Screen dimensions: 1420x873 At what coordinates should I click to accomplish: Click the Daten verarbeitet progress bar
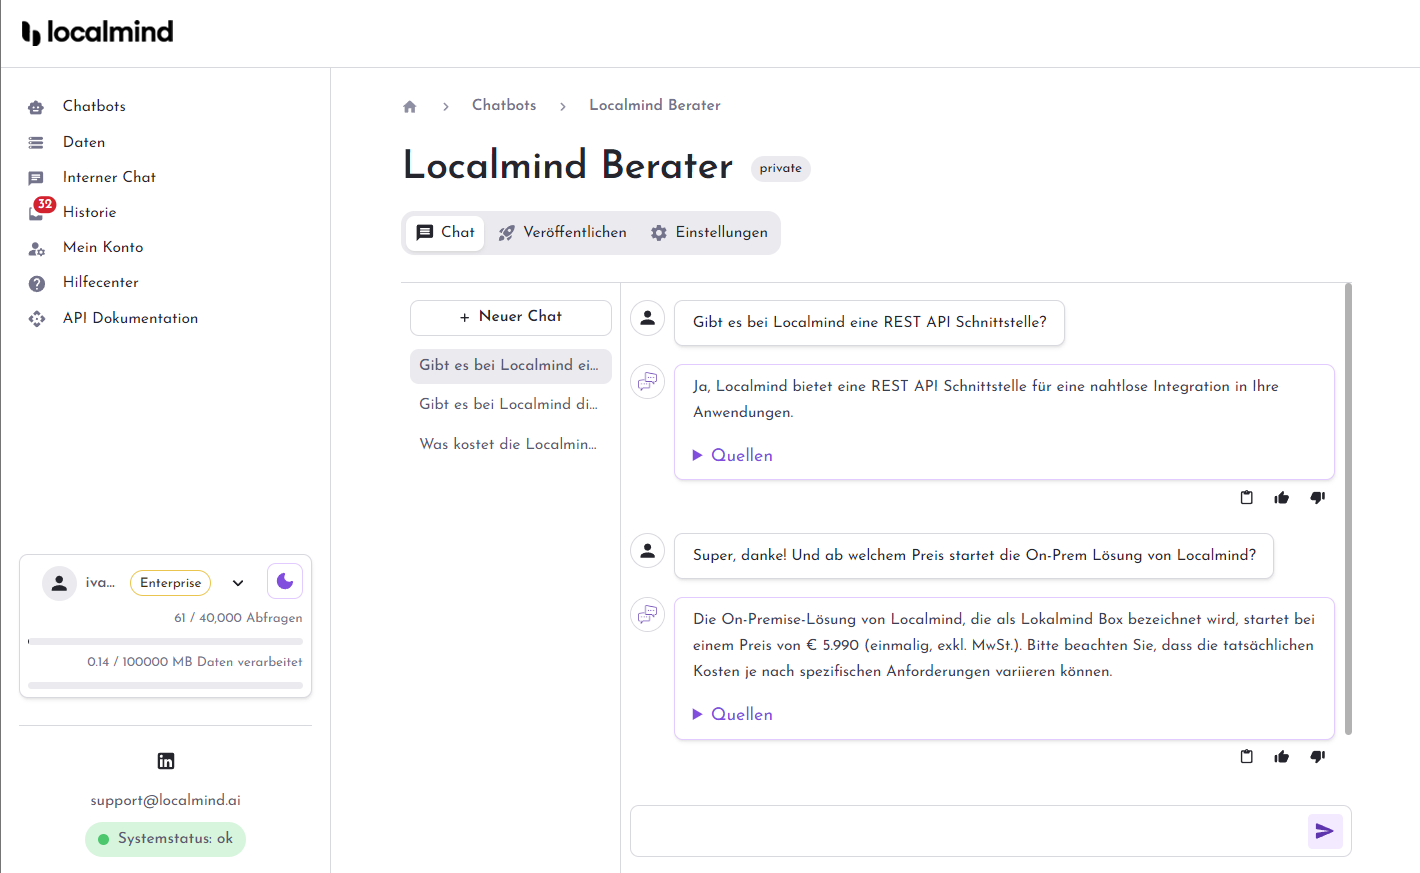(x=165, y=685)
